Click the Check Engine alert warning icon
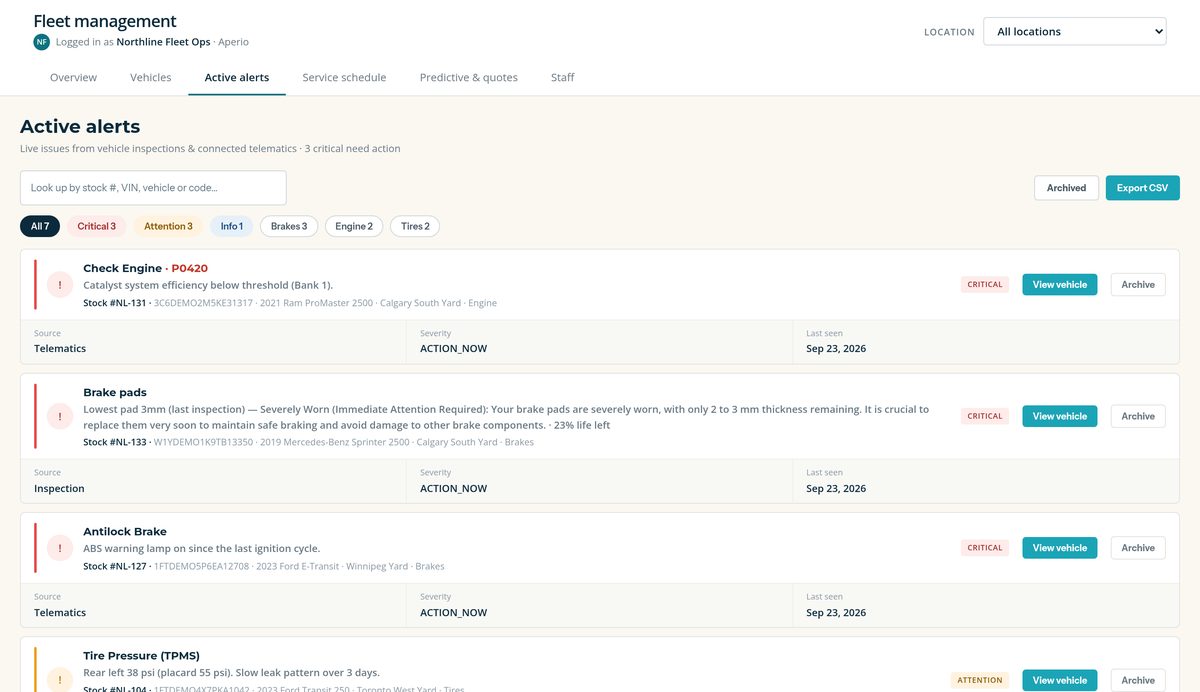1200x692 pixels. click(60, 285)
